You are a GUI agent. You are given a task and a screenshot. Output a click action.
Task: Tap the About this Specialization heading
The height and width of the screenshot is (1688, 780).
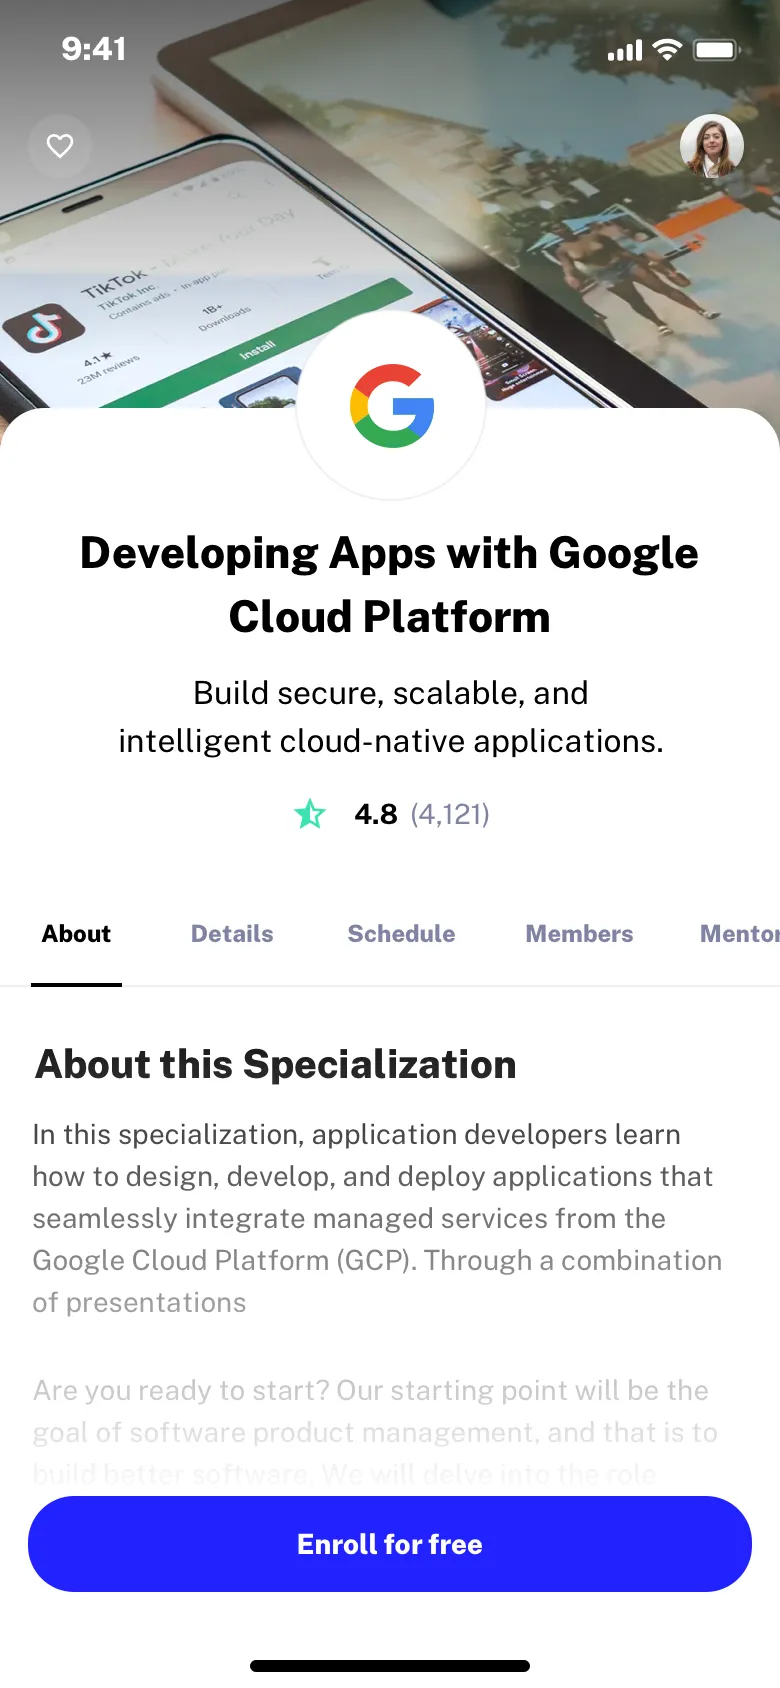276,1064
